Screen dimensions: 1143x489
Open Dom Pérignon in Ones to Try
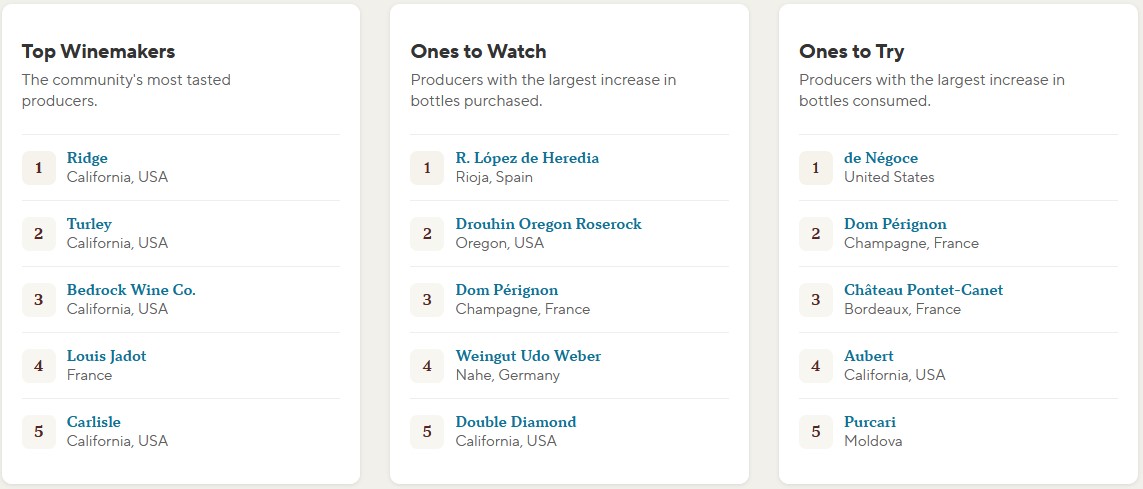895,224
